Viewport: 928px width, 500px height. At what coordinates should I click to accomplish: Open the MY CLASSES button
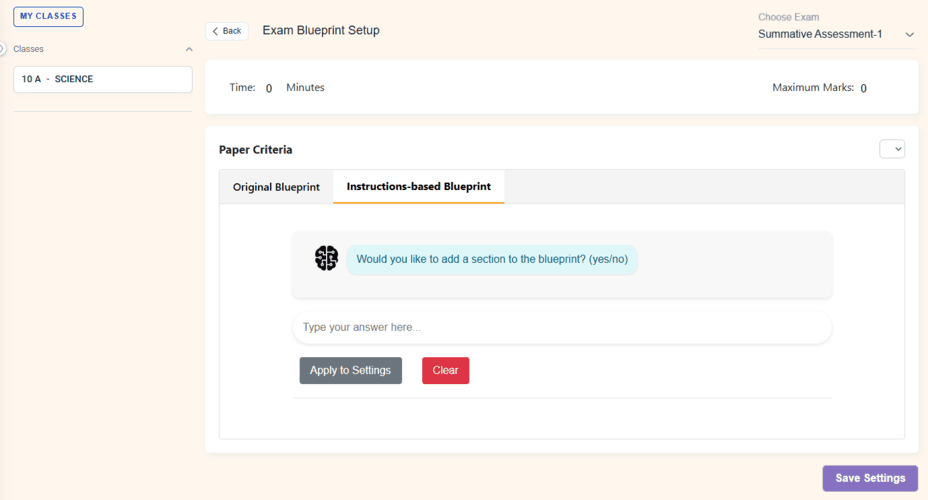48,16
